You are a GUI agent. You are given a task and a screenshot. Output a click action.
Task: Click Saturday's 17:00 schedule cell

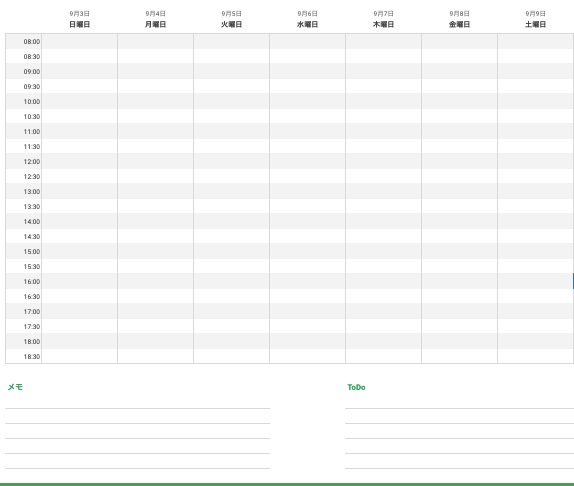pos(536,312)
